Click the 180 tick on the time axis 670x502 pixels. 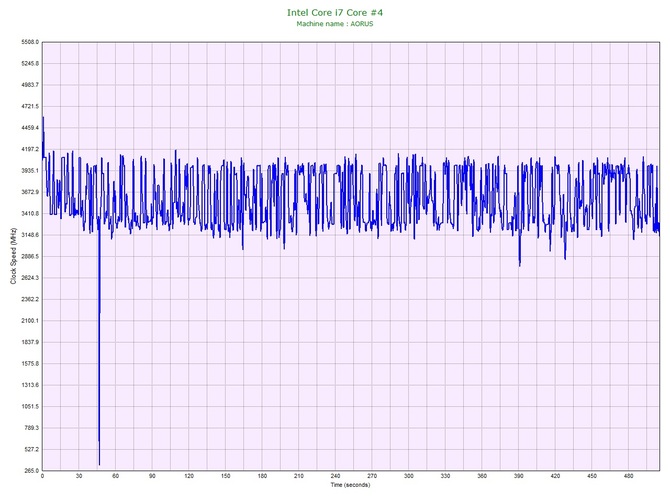click(262, 476)
